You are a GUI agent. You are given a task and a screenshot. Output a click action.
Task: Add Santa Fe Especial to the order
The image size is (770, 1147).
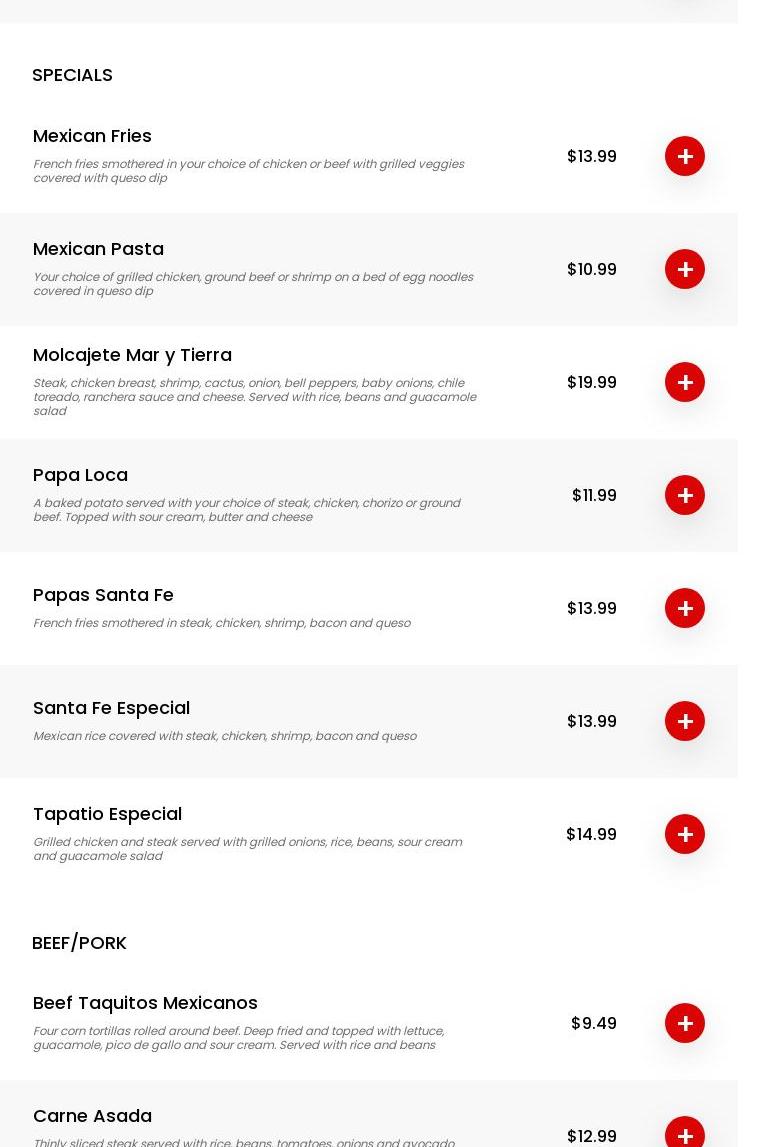point(685,721)
